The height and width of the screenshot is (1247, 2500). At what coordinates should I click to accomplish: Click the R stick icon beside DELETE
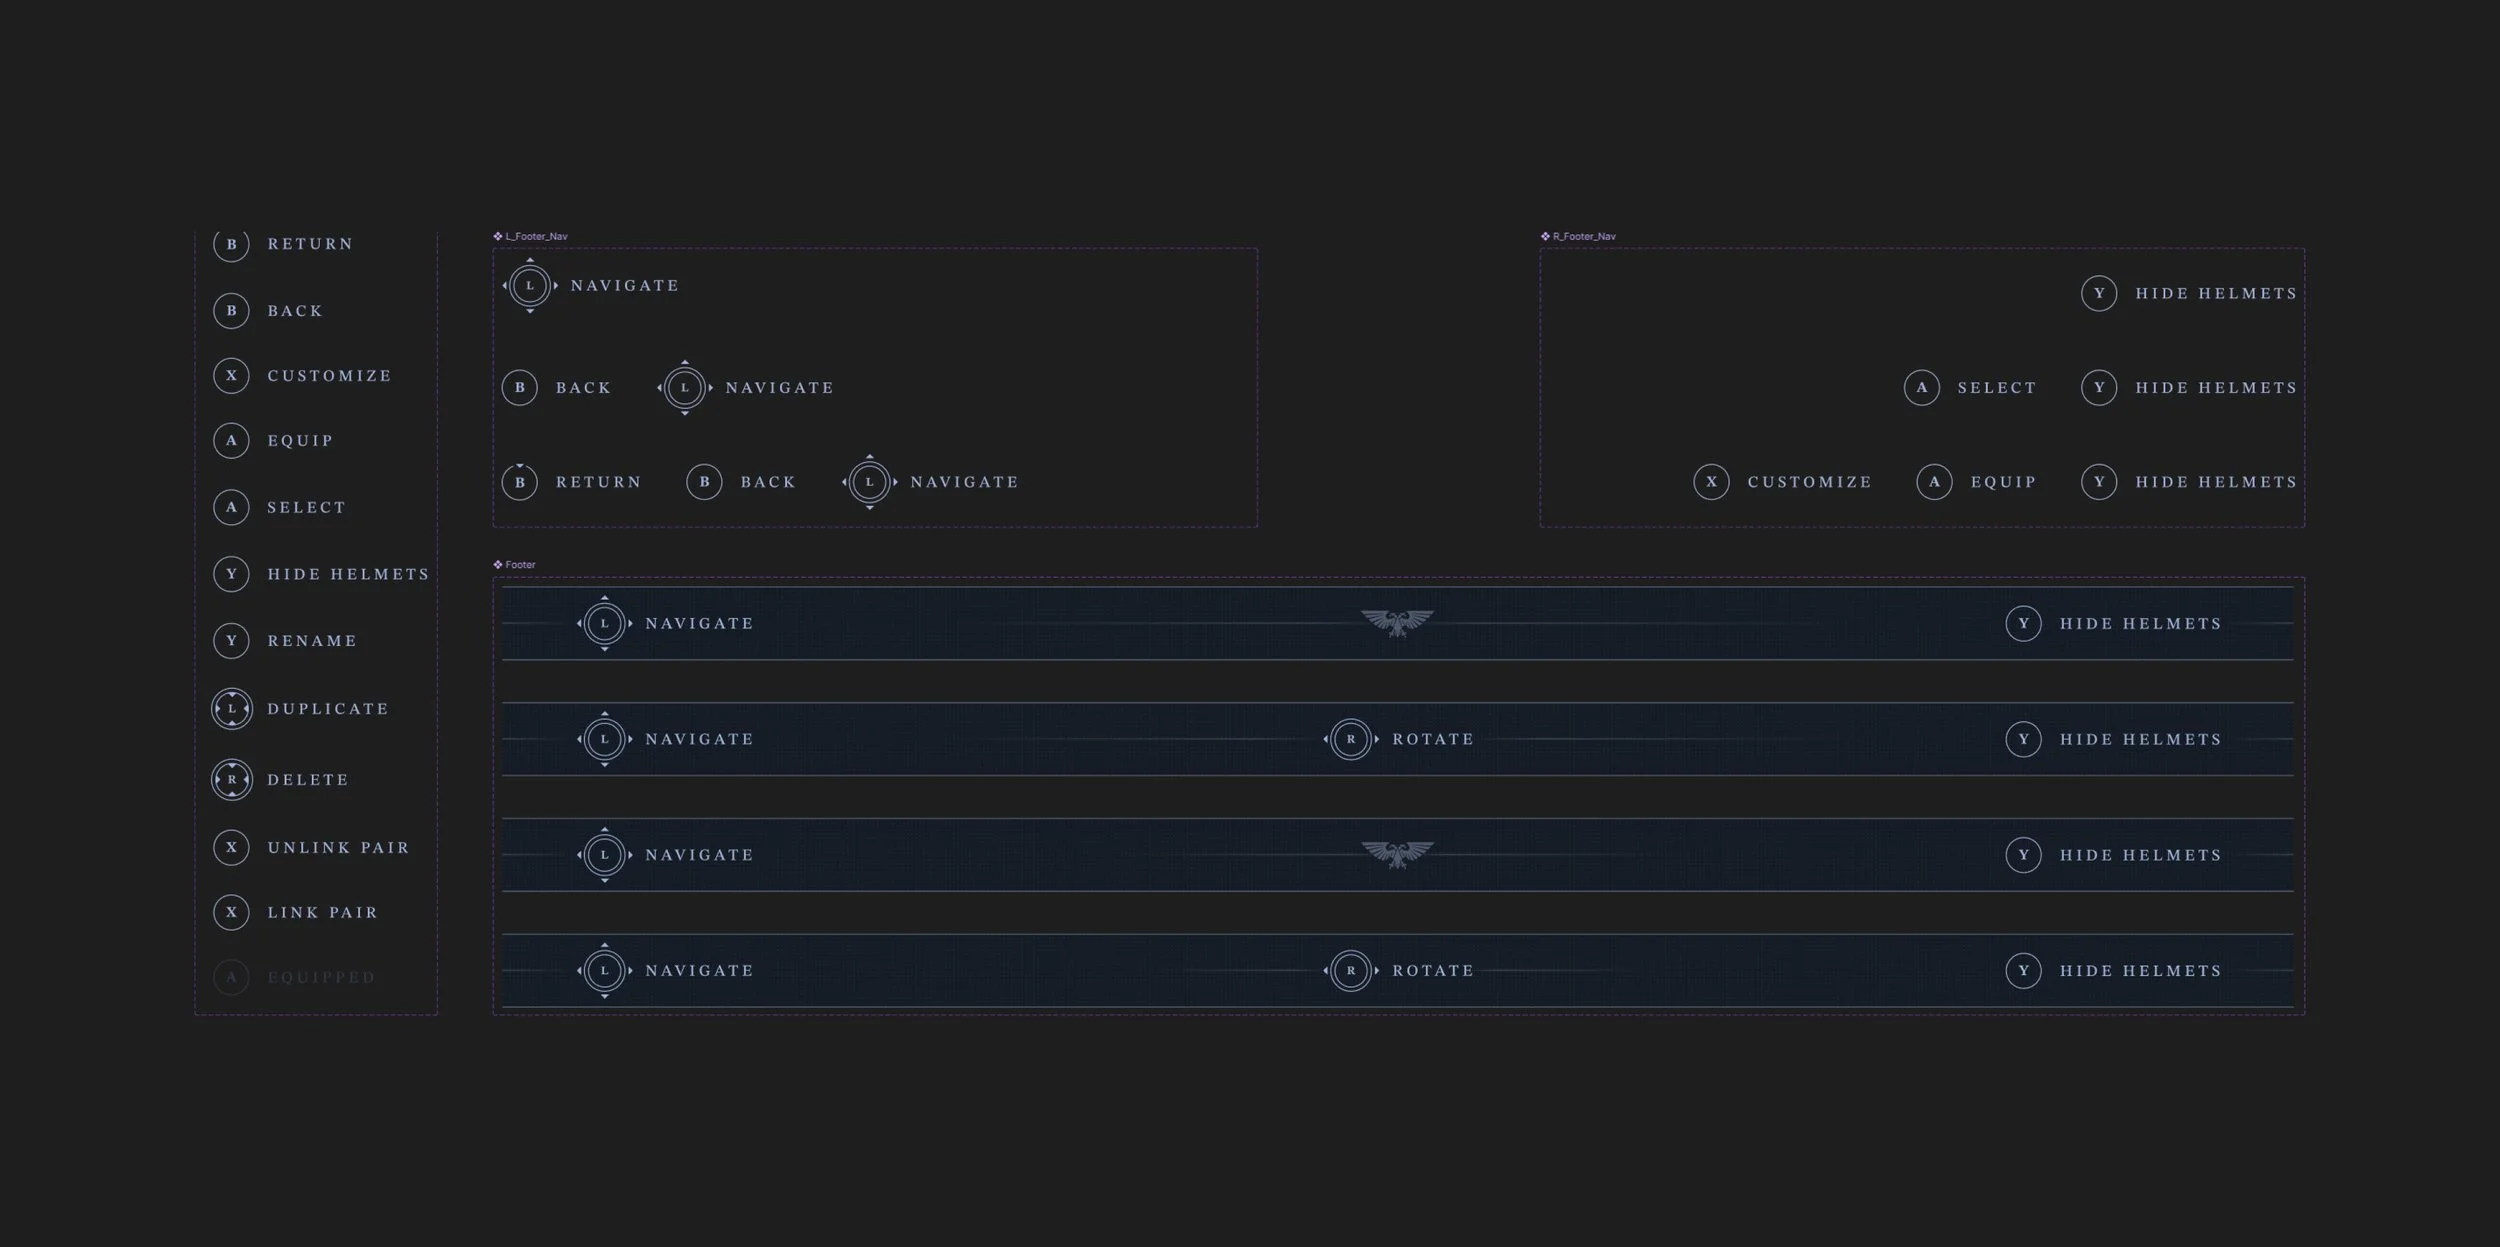tap(232, 780)
